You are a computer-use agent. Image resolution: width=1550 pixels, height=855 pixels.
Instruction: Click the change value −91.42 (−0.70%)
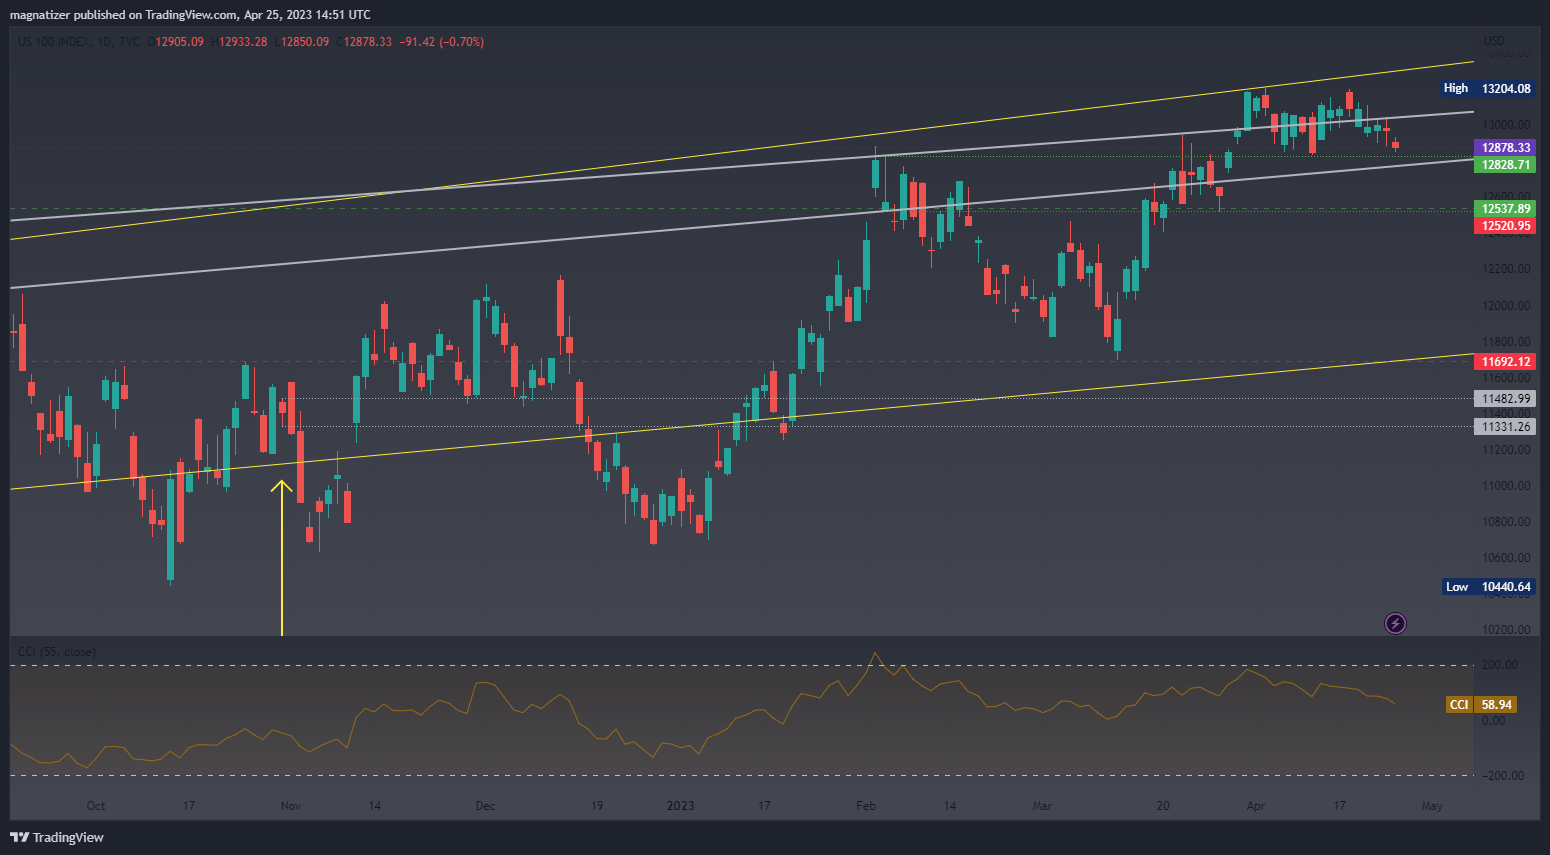click(442, 42)
